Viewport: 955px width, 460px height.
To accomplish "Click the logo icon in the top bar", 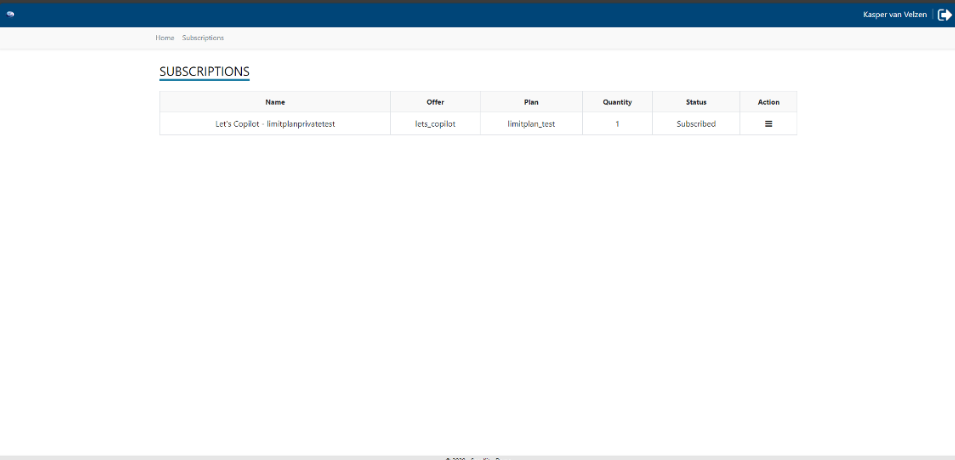I will click(x=10, y=14).
